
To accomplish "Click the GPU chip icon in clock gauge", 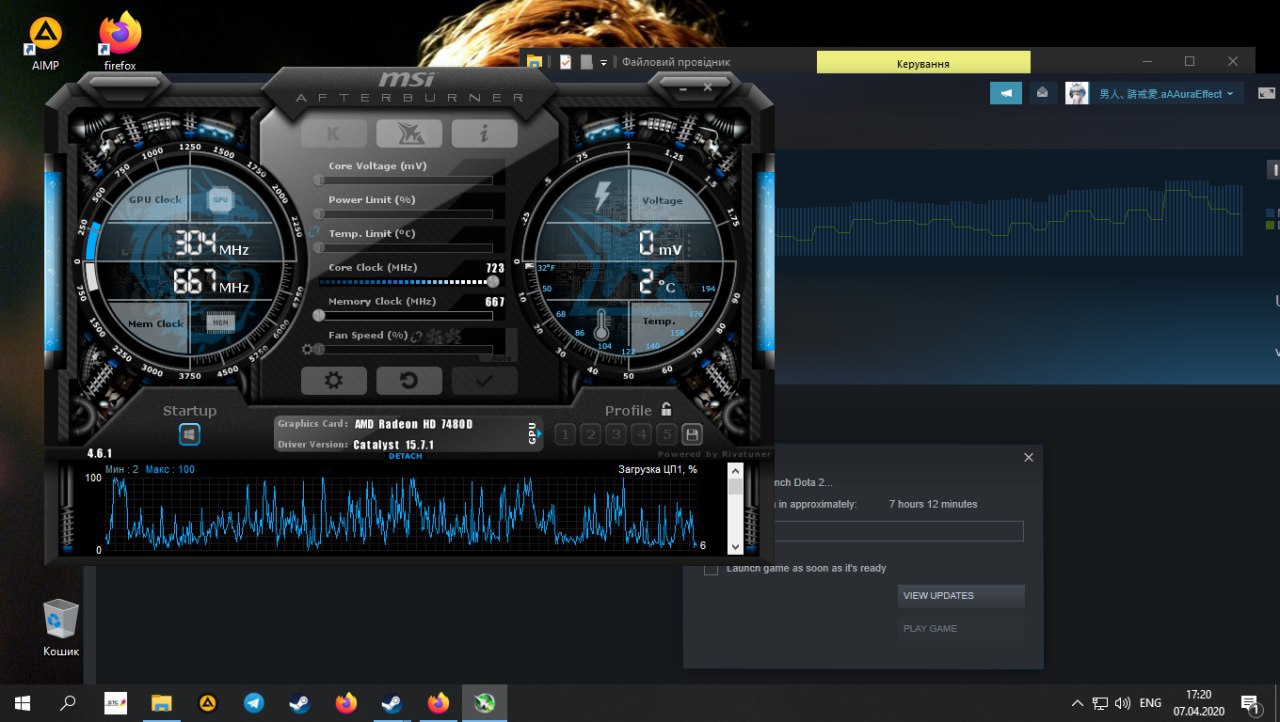I will click(x=221, y=199).
